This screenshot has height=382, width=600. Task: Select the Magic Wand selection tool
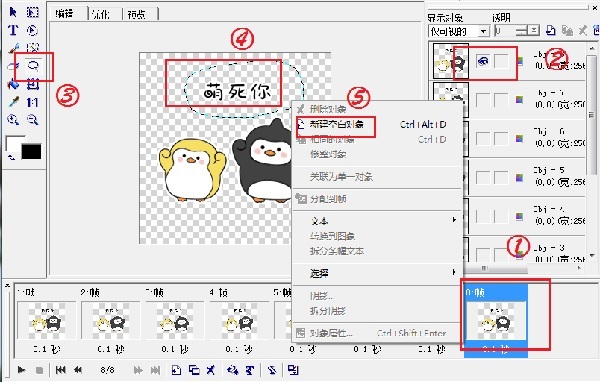[x=33, y=47]
